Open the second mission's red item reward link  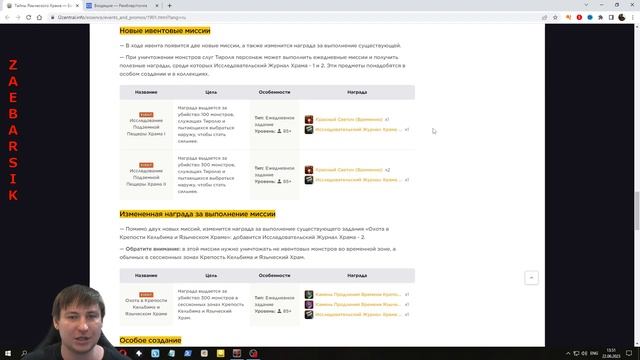point(349,170)
